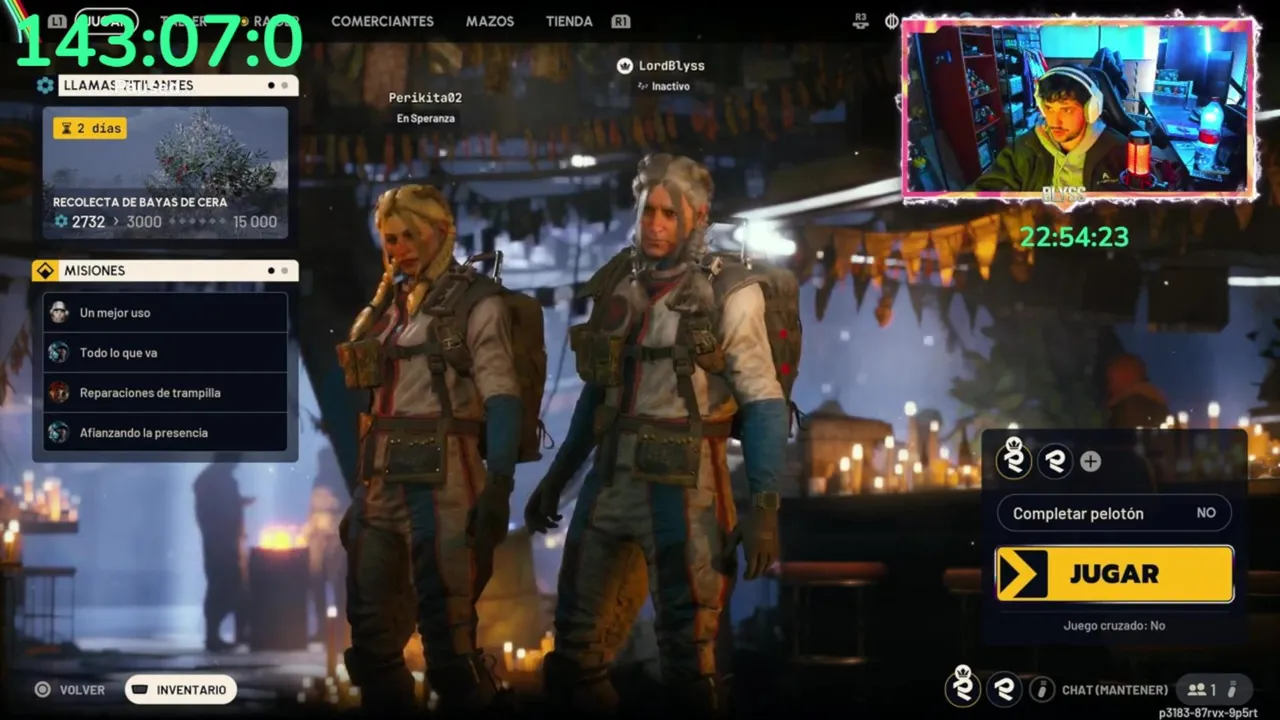Select player name LordBlyss
This screenshot has width=1280, height=720.
pos(672,66)
